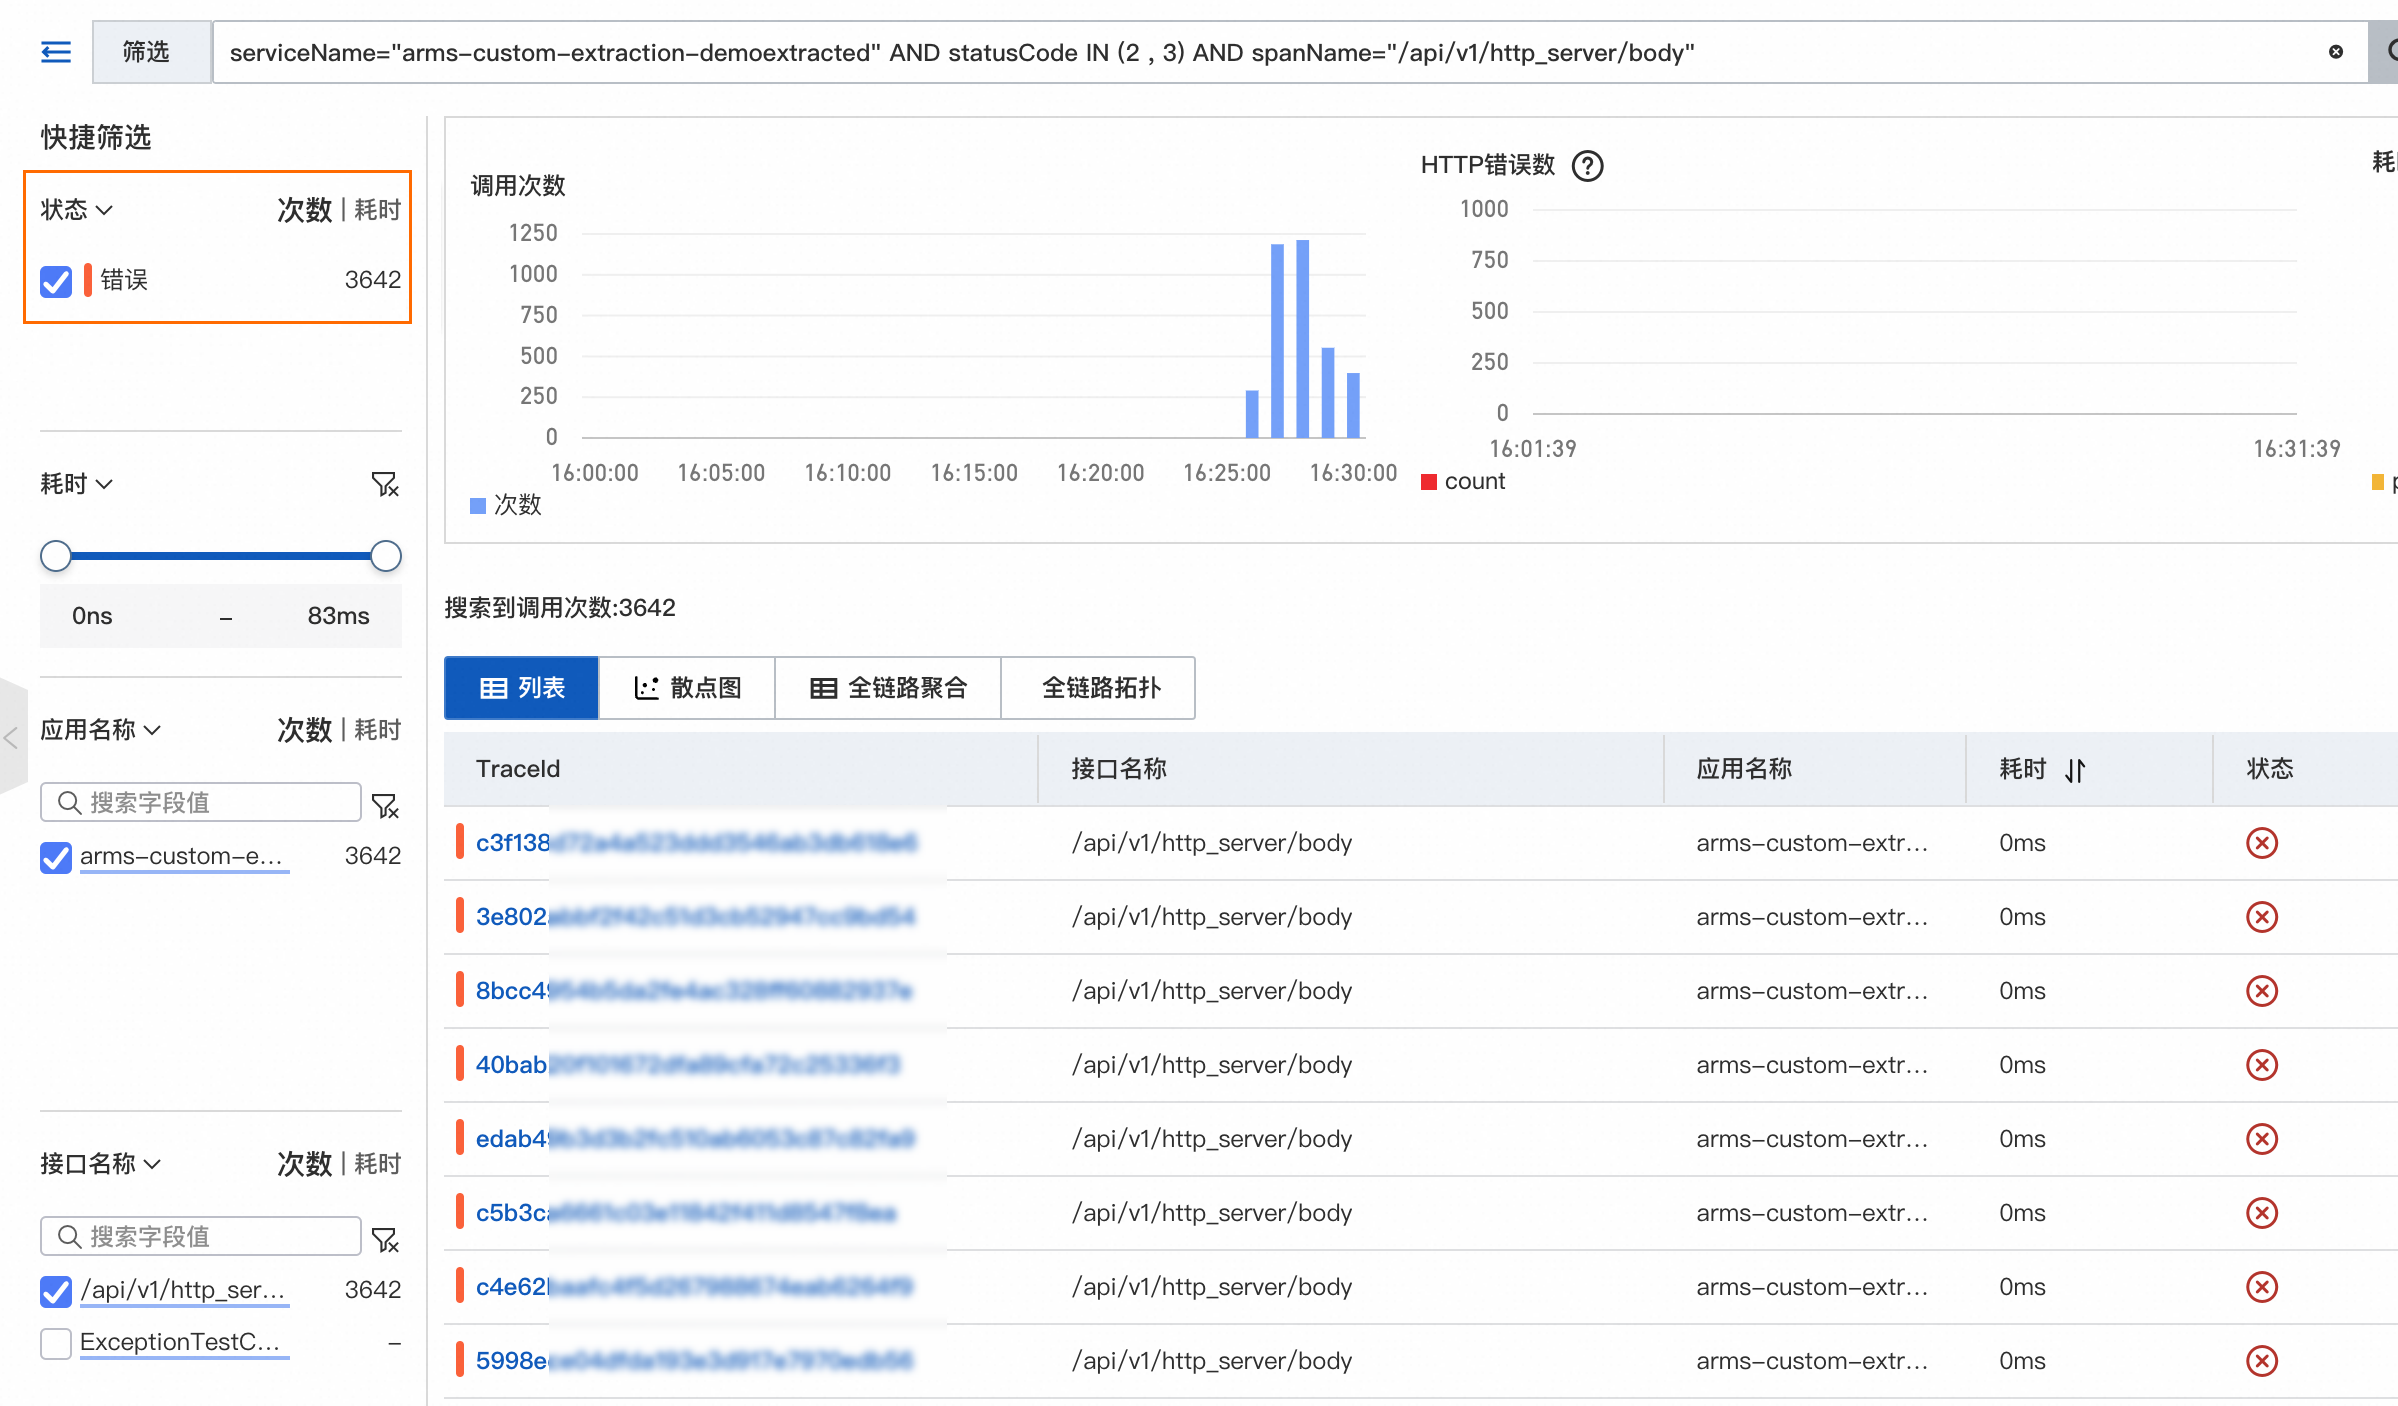
Task: Focus the 应用名称 搜索字段值 search box
Action: tap(200, 803)
